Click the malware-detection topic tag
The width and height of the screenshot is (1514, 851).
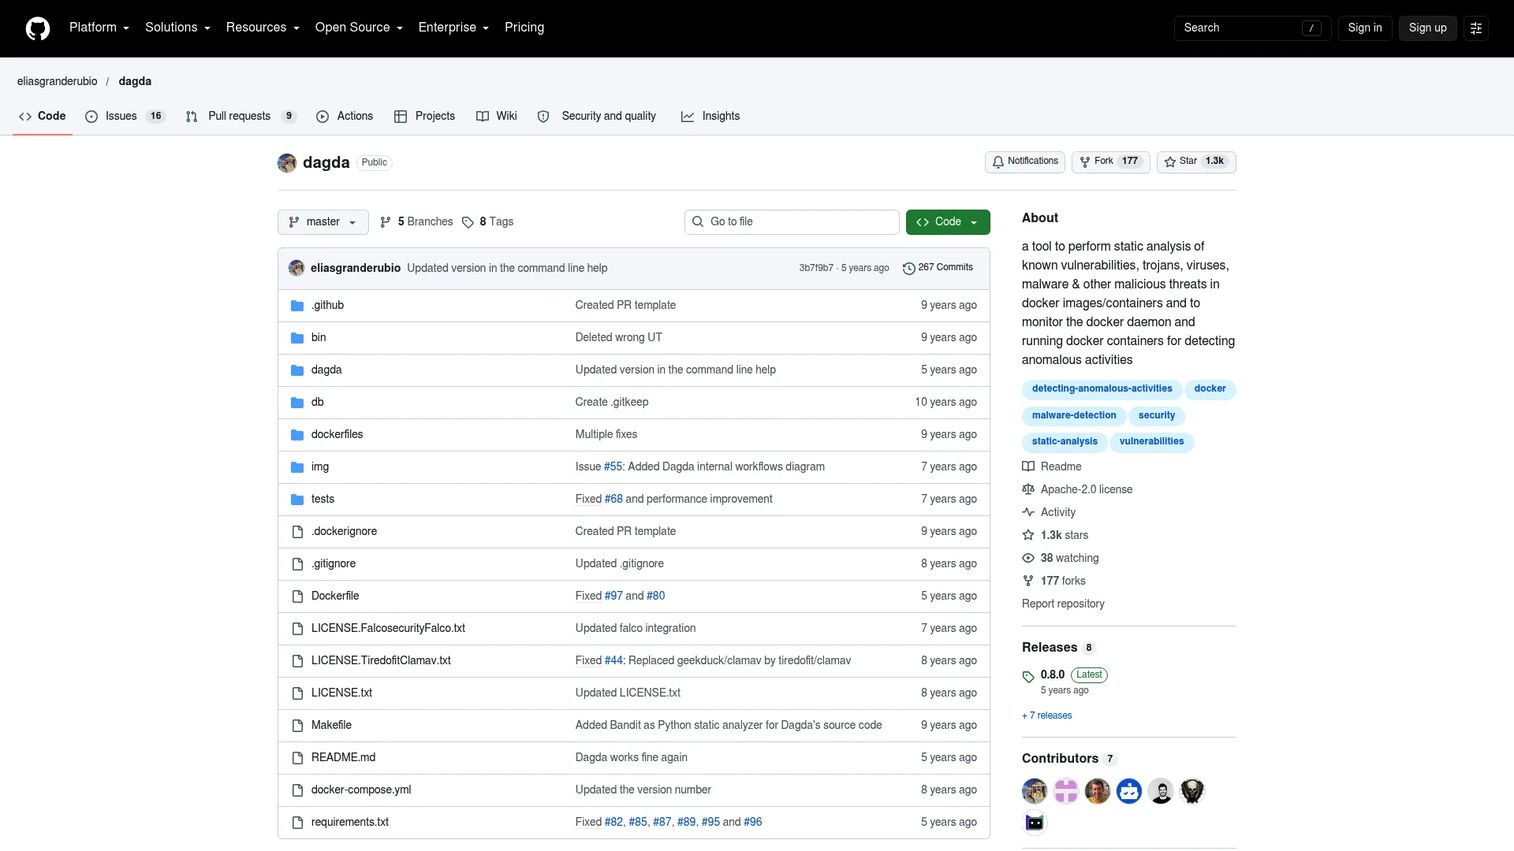click(x=1074, y=416)
